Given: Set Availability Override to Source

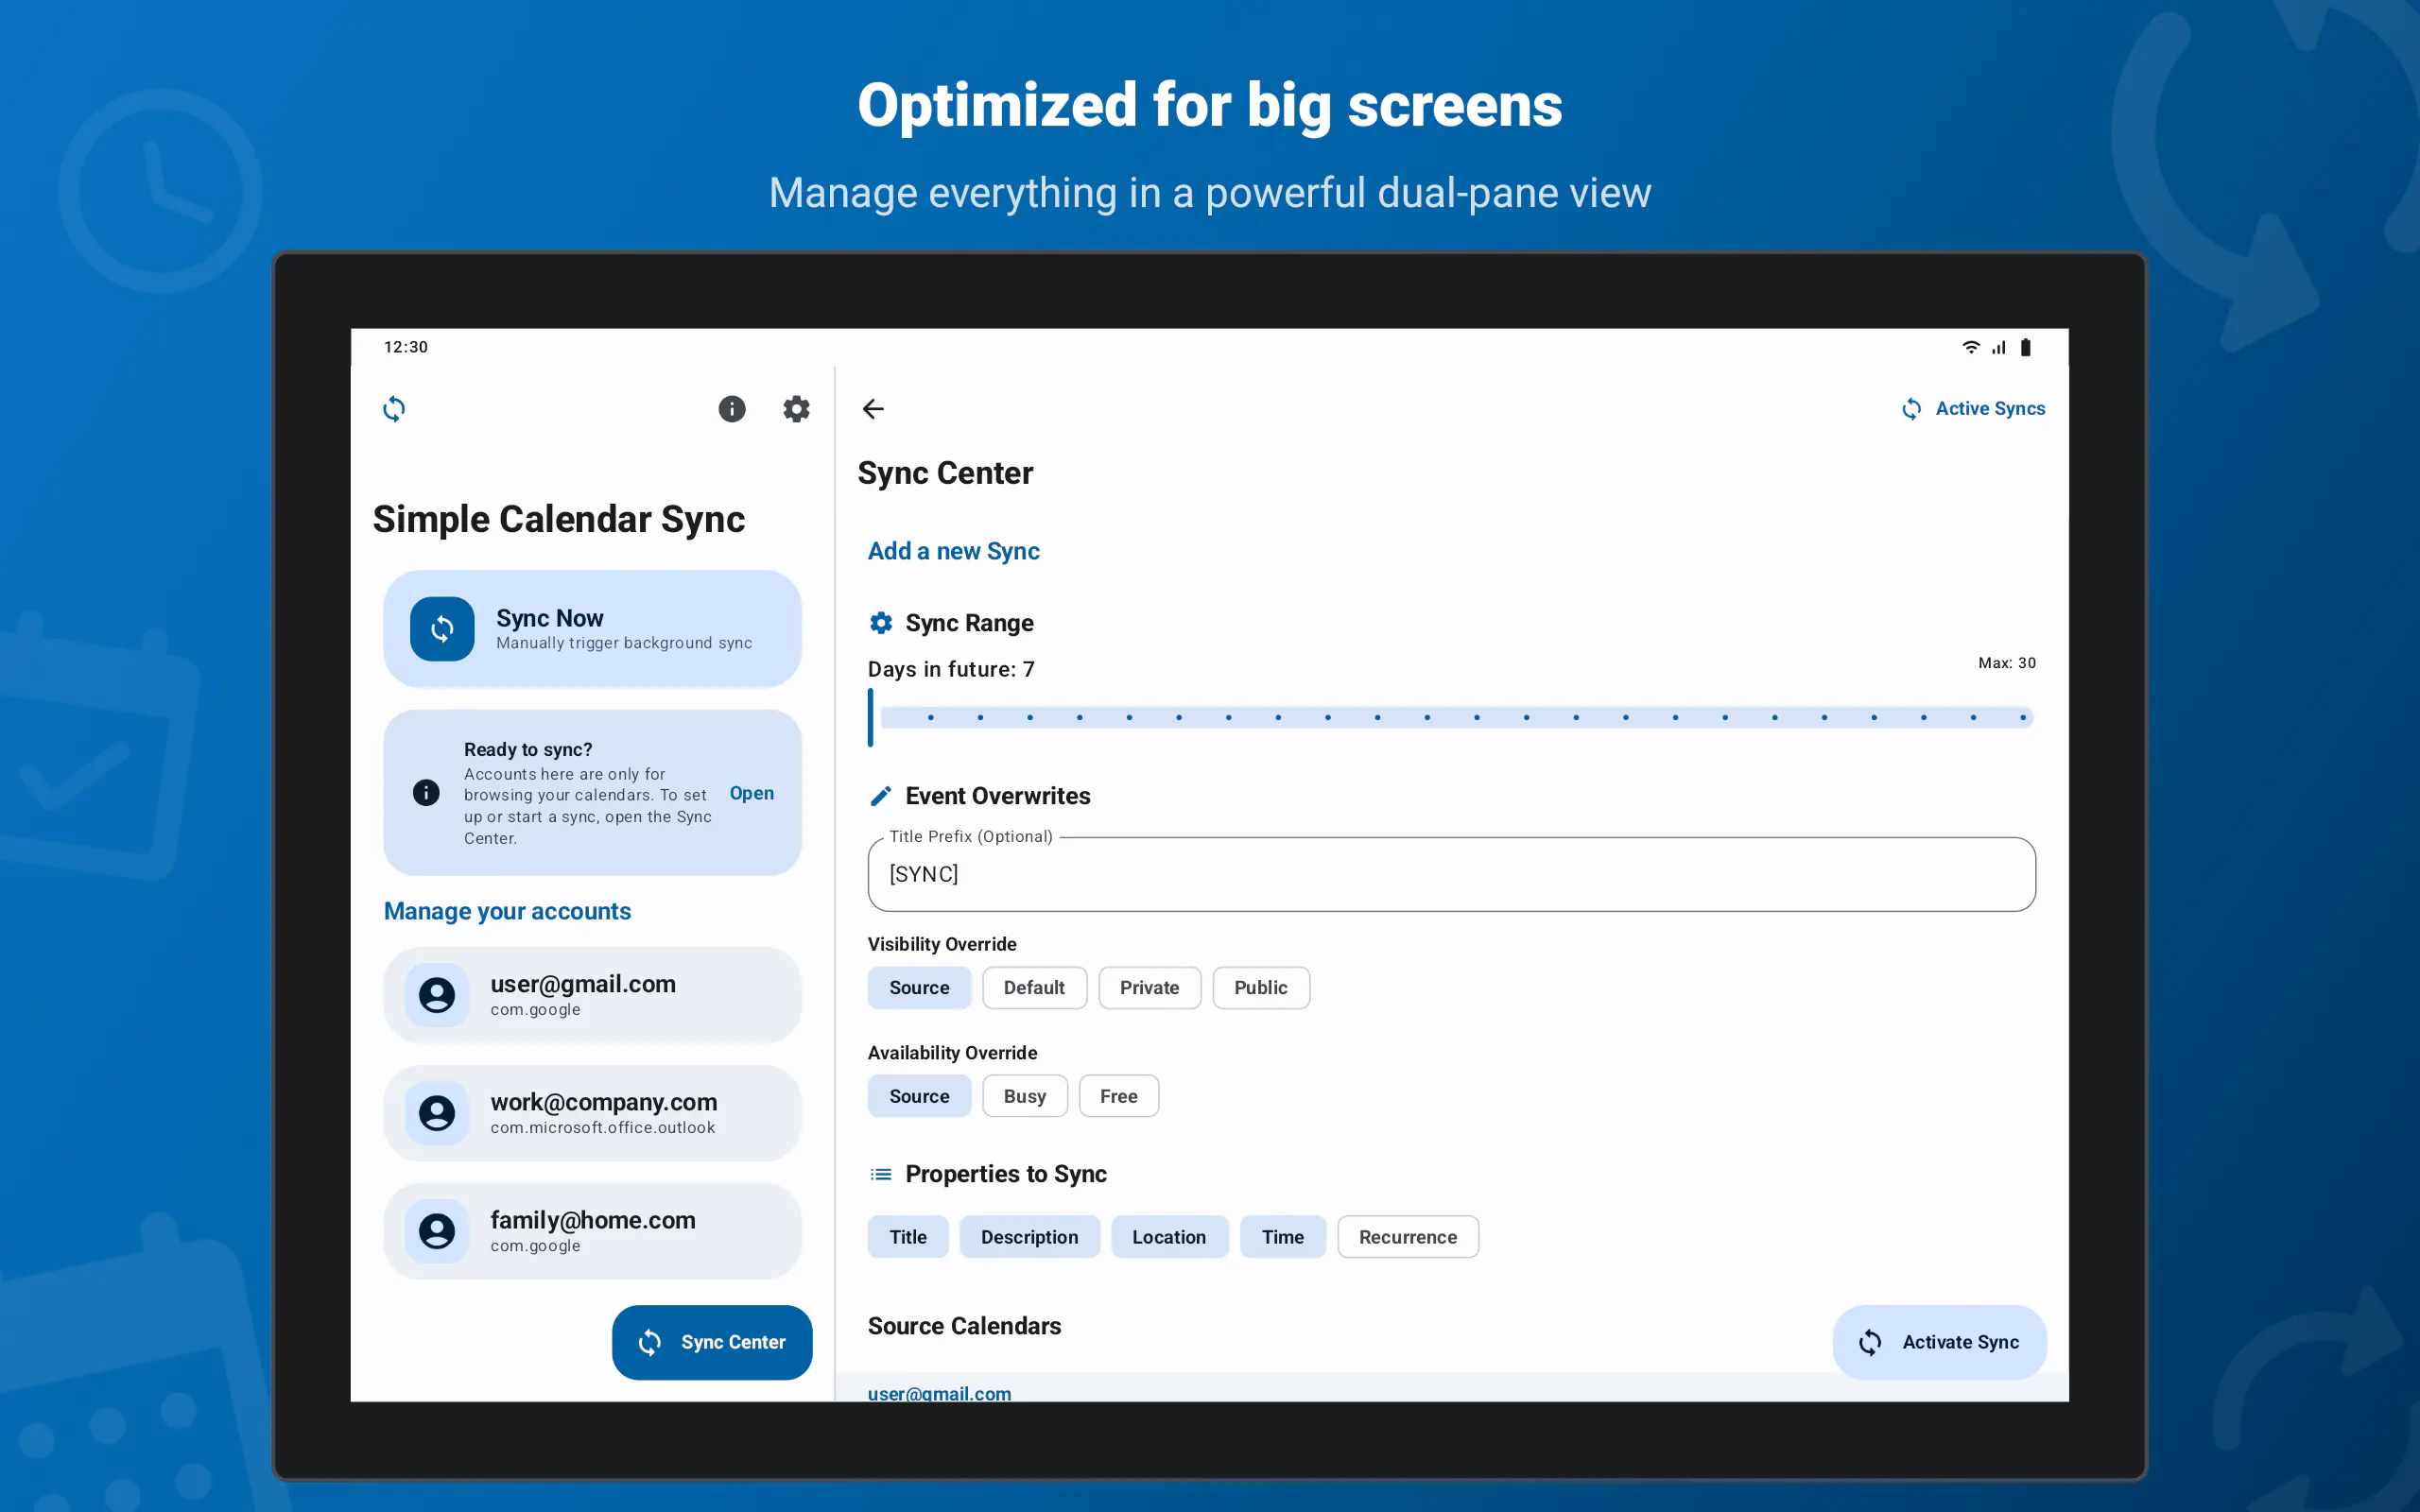Looking at the screenshot, I should point(919,1097).
